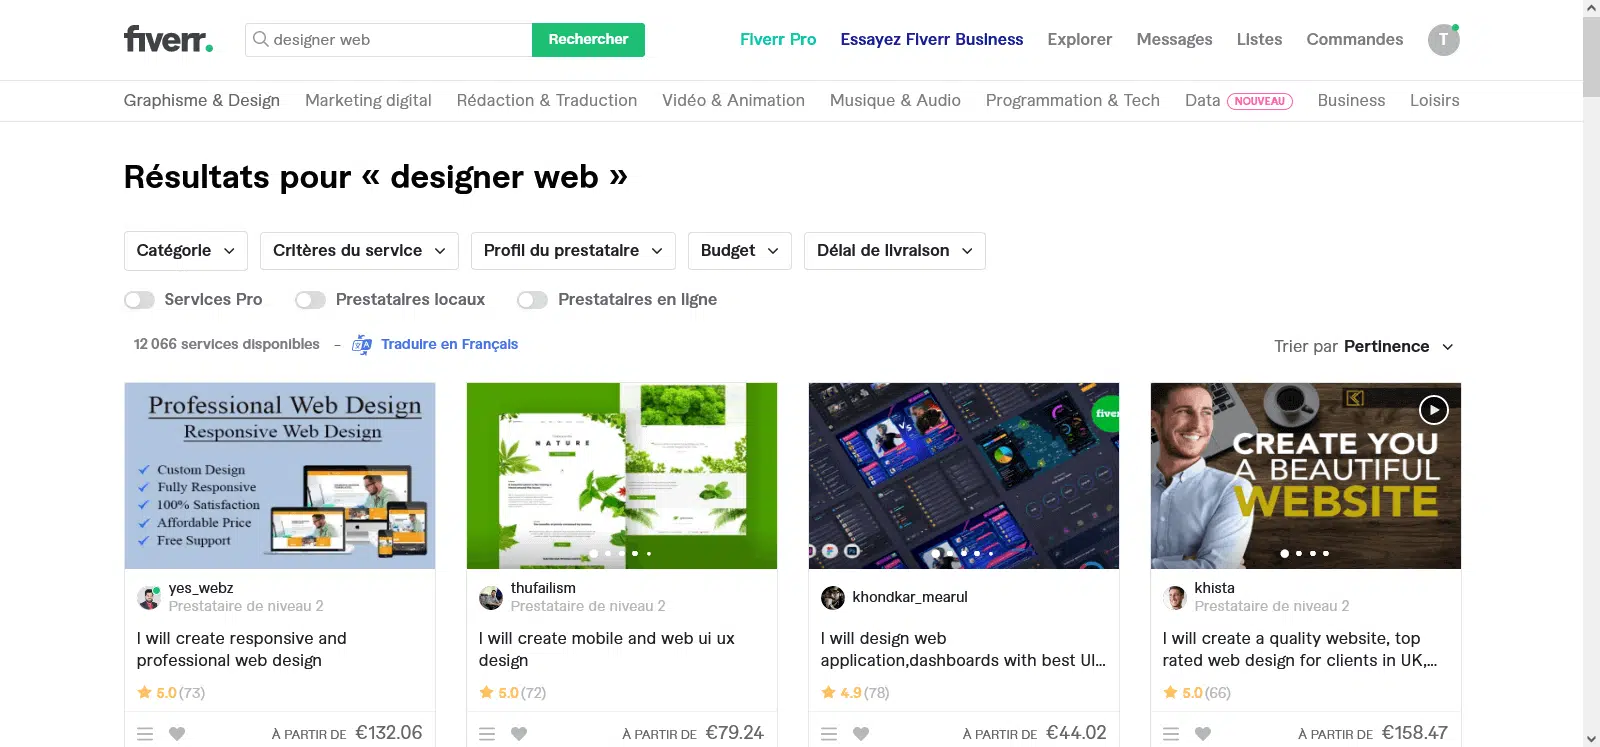
Task: Click the list menu icon on thufailism gig
Action: click(x=487, y=734)
